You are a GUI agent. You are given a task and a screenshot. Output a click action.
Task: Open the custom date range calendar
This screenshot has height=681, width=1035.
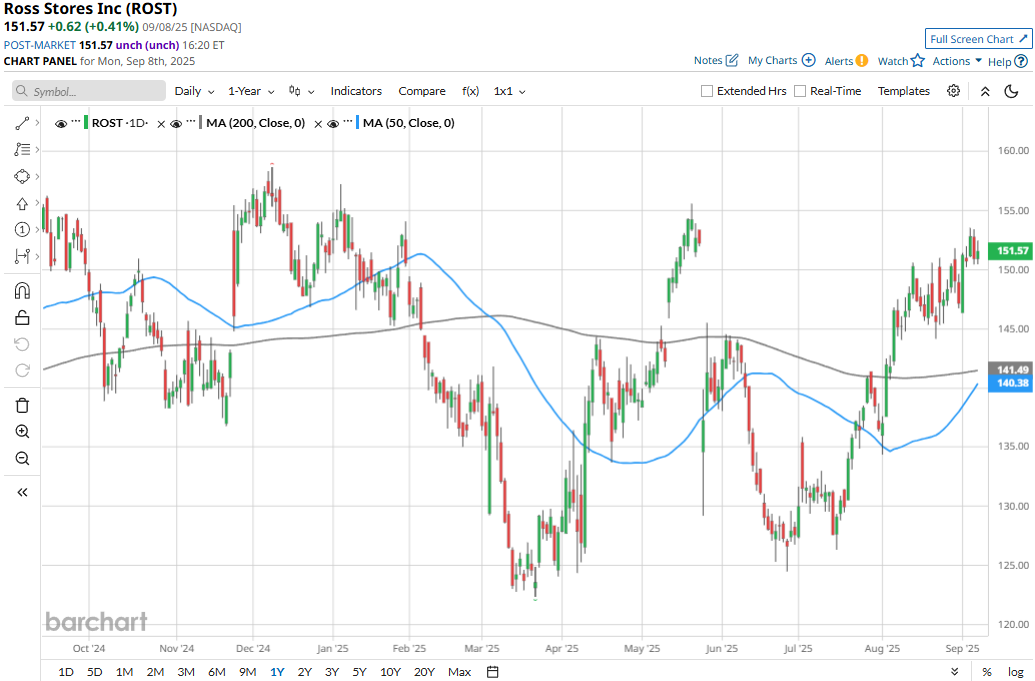click(x=492, y=672)
